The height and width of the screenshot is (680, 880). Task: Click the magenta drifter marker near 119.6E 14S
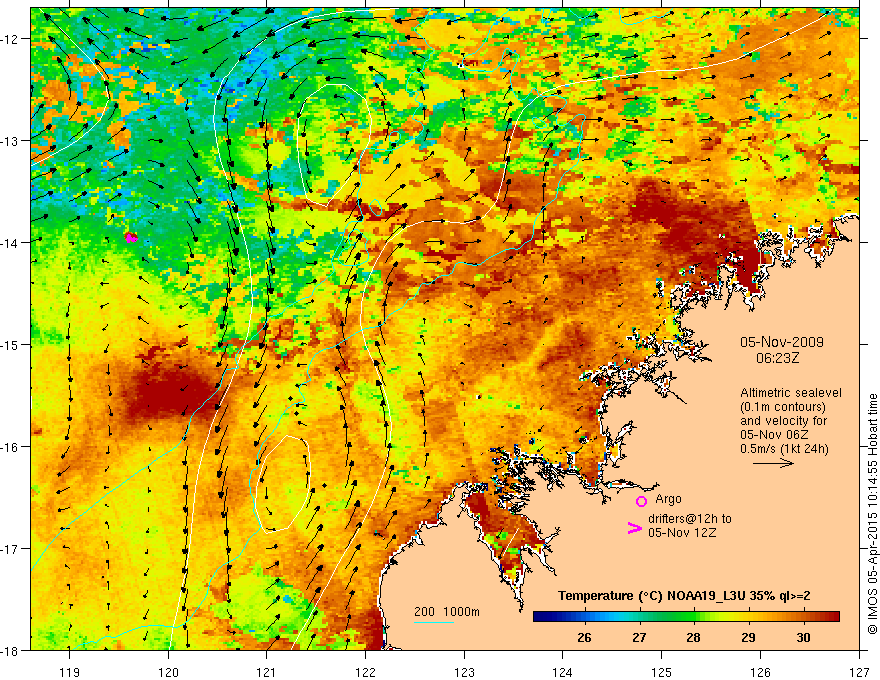130,237
